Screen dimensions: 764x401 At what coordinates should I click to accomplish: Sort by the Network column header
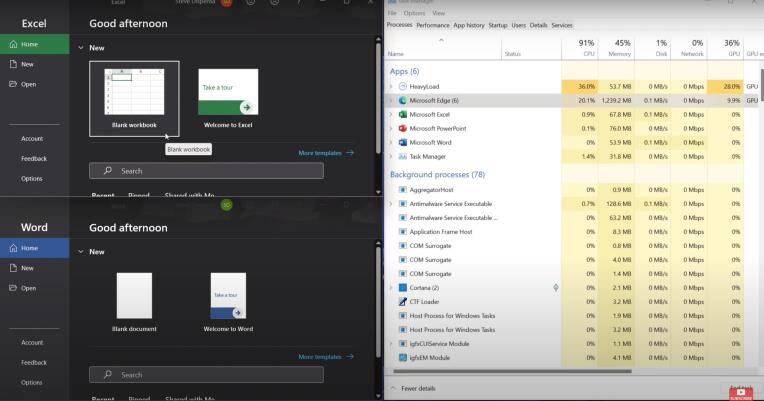(688, 48)
